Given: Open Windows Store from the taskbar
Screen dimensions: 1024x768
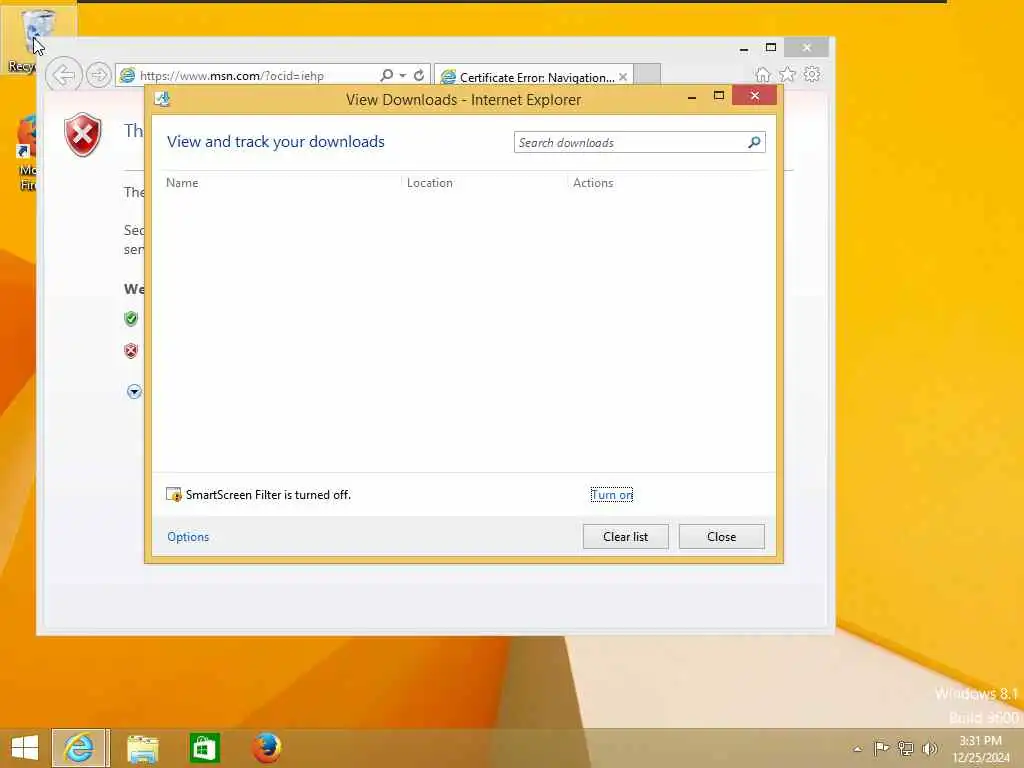Looking at the screenshot, I should coord(204,748).
